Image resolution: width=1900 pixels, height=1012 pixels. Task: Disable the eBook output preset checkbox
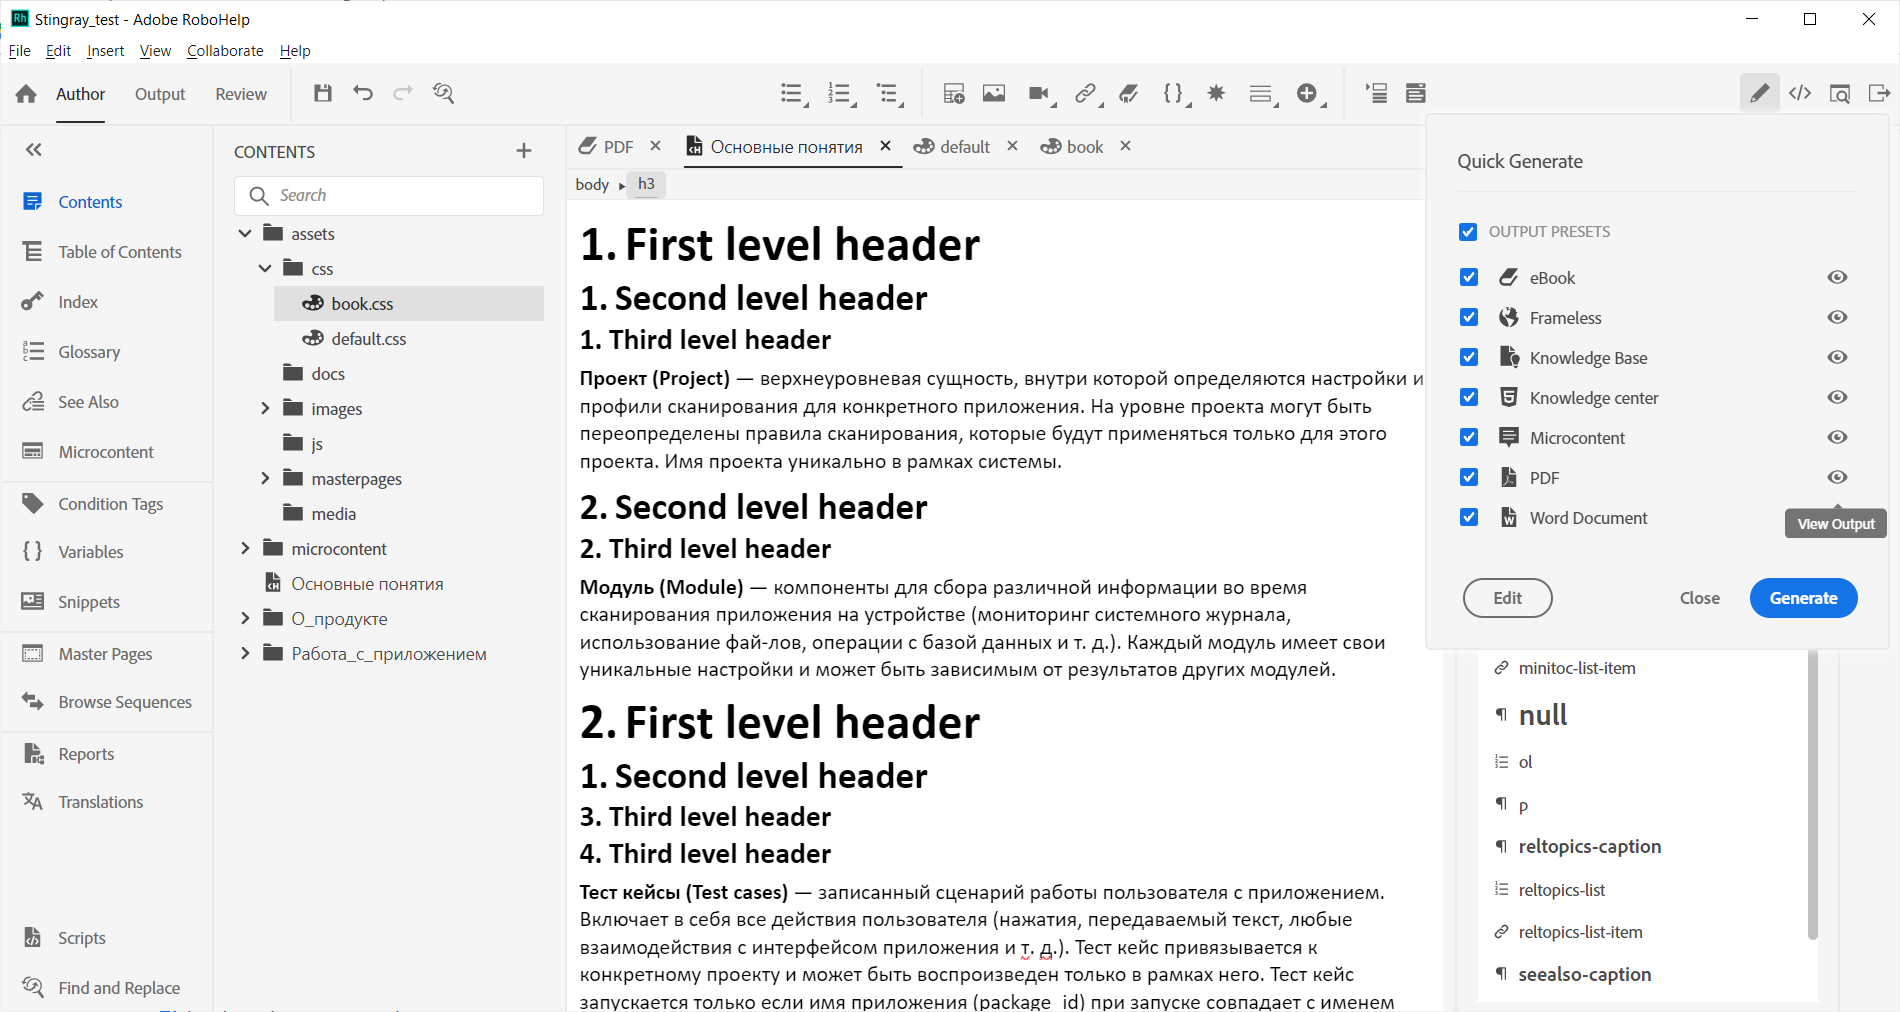[1468, 277]
